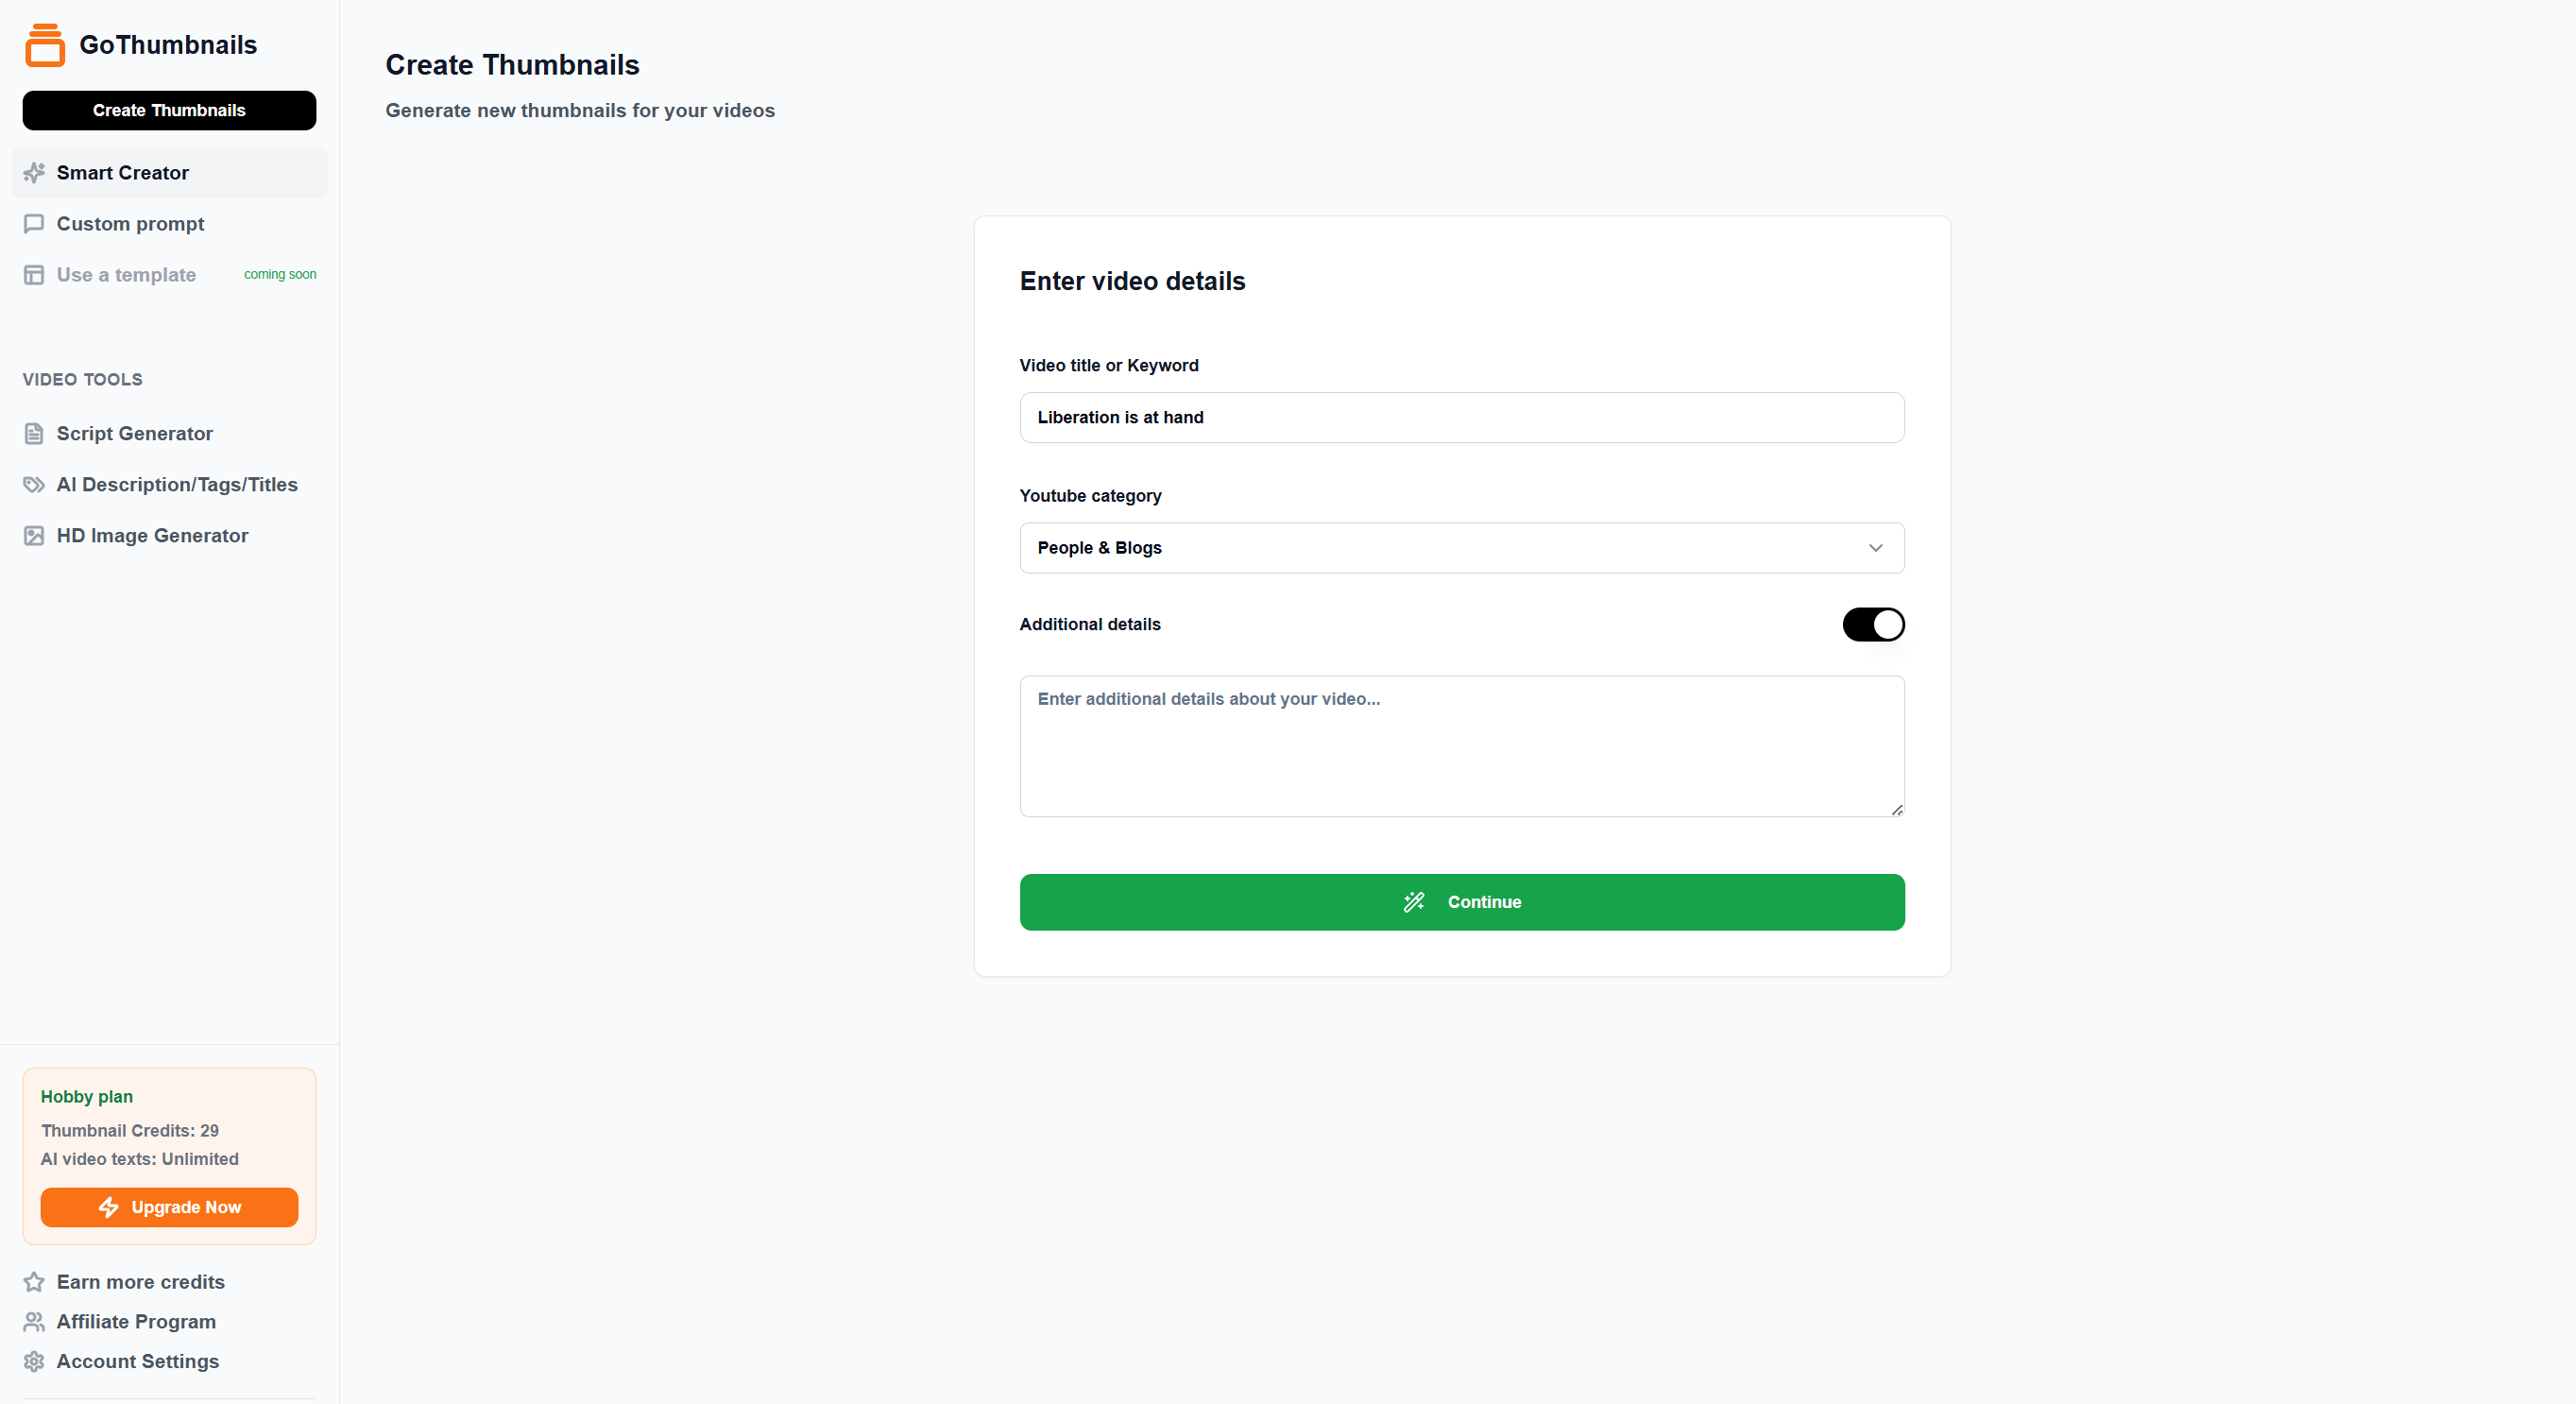Click the black Create Thumbnails button

pos(169,110)
